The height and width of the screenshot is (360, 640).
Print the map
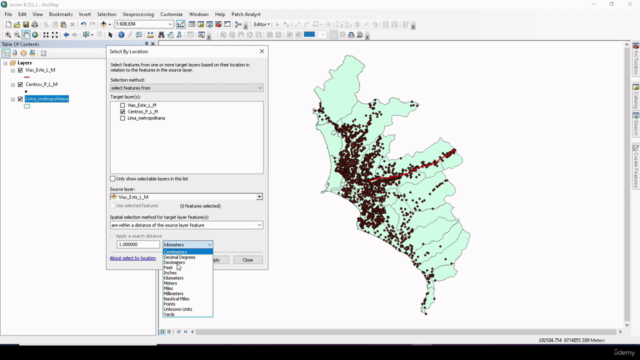coord(35,24)
